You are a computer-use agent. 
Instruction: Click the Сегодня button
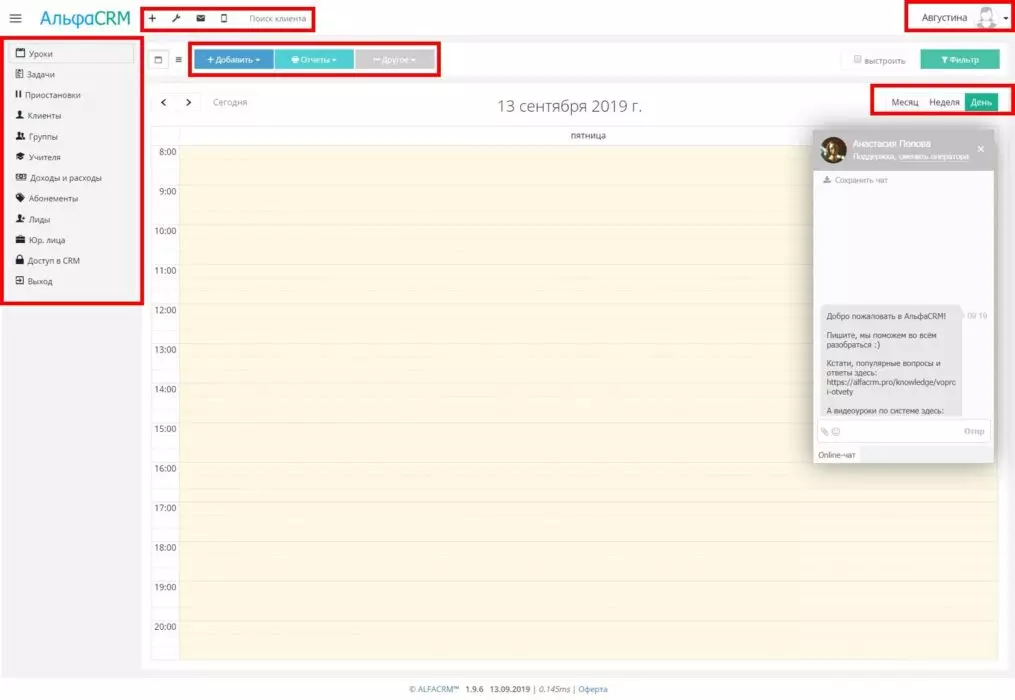(230, 102)
